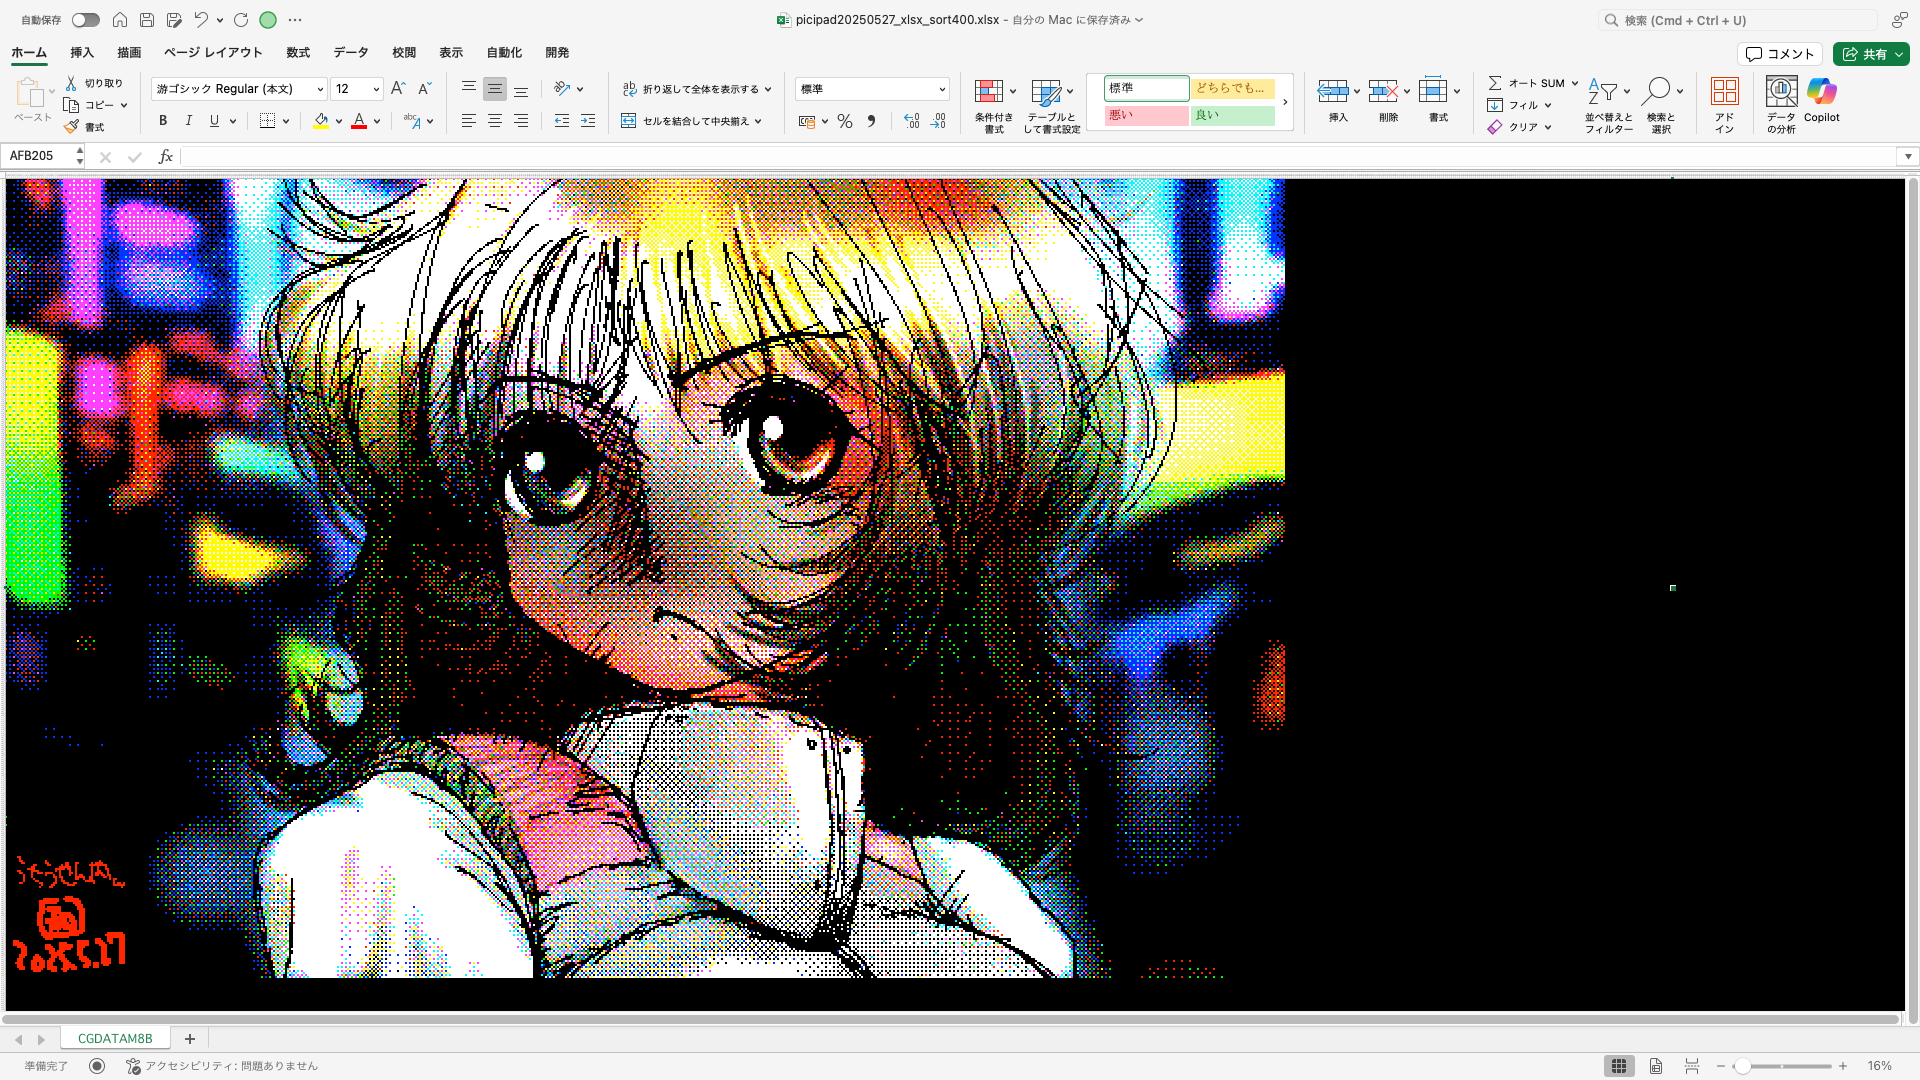Open the Copilot icon in ribbon
Image resolution: width=1920 pixels, height=1080 pixels.
1821,92
